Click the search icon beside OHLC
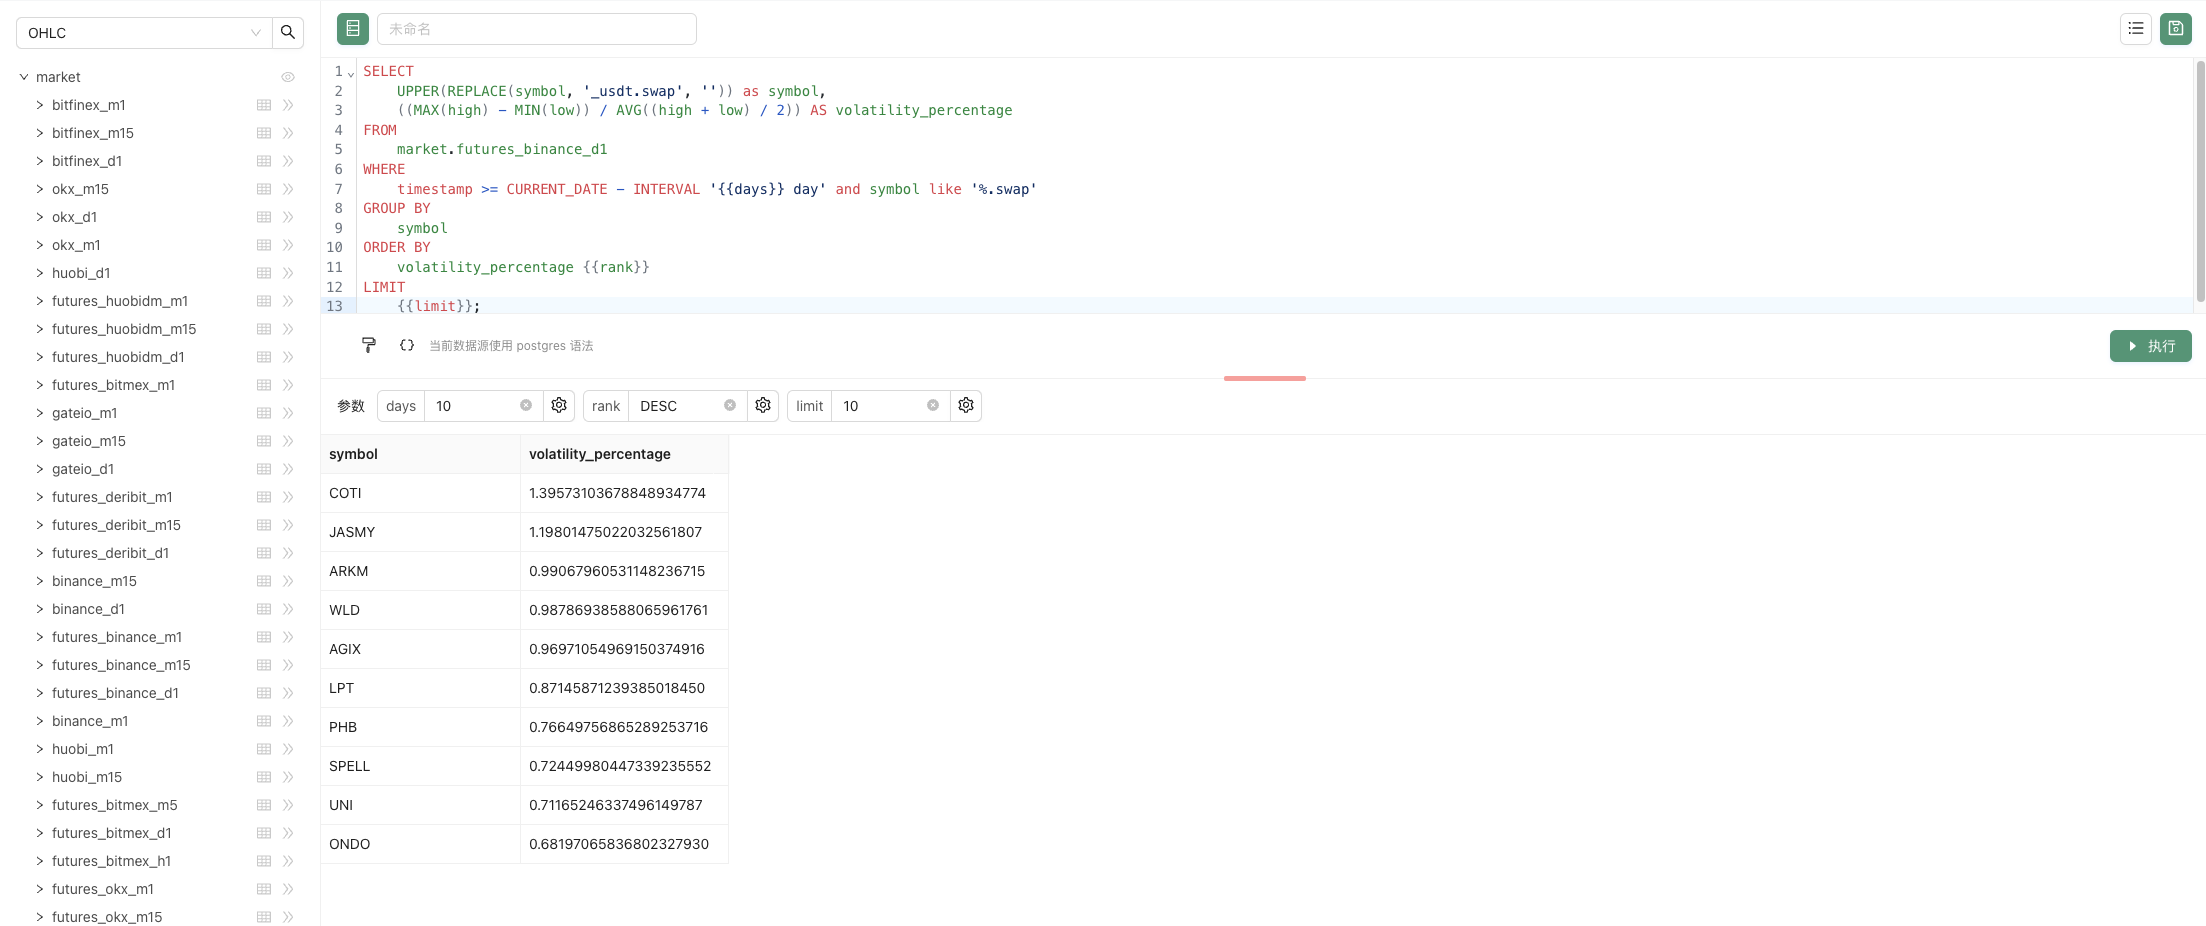Screen dimensions: 2206x926 click(288, 32)
